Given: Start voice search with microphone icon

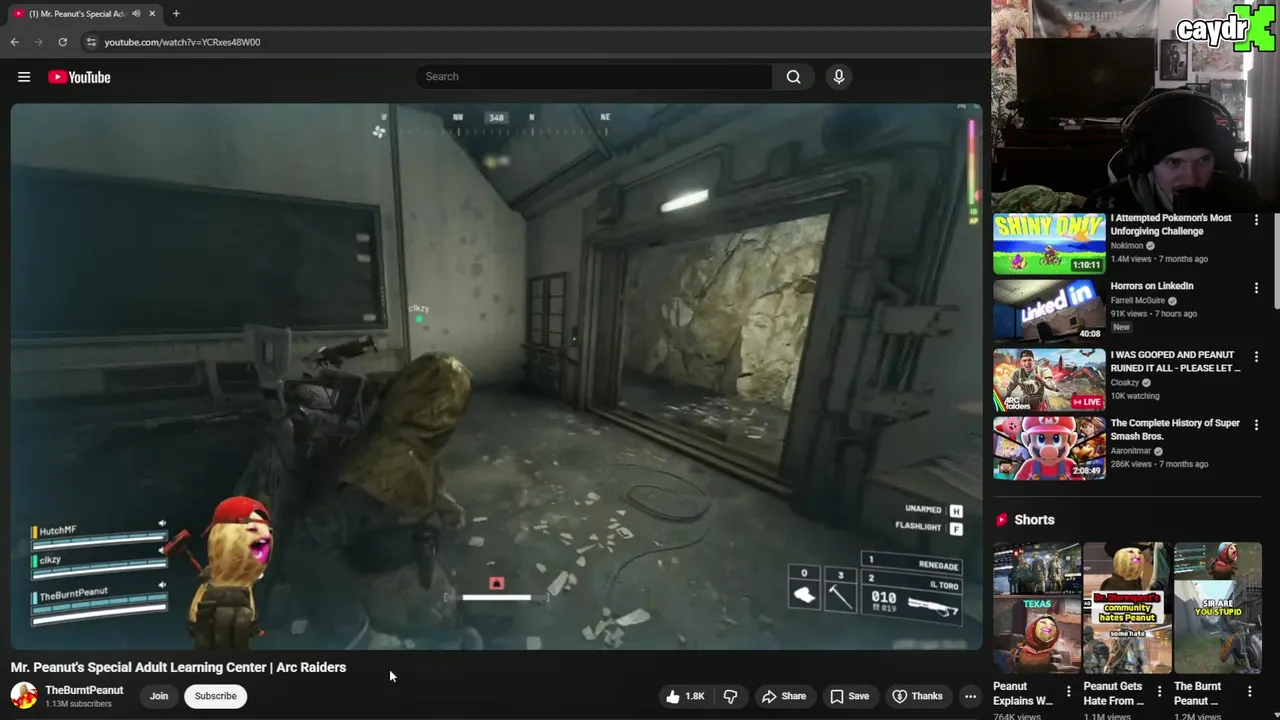Looking at the screenshot, I should click(x=839, y=77).
